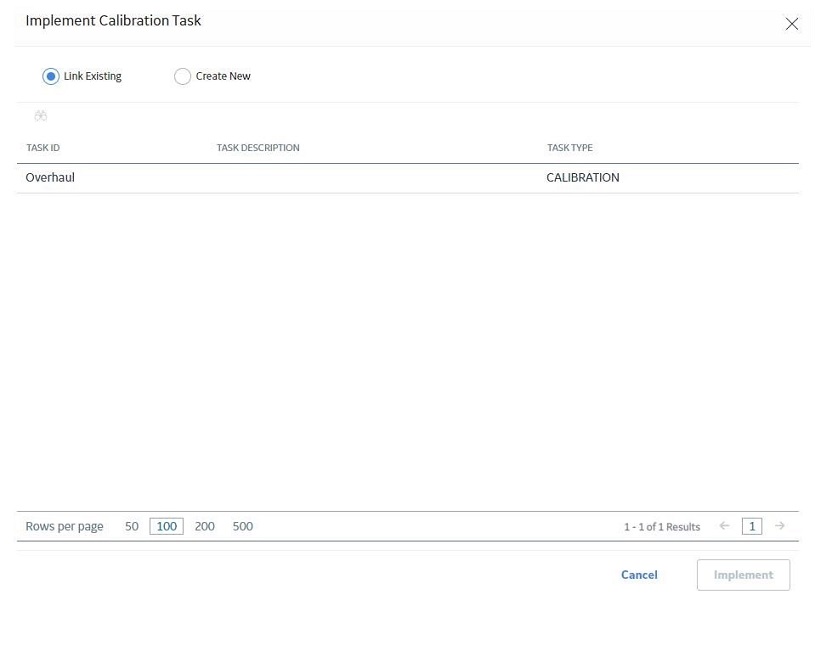Click the page number 1 field

(752, 526)
